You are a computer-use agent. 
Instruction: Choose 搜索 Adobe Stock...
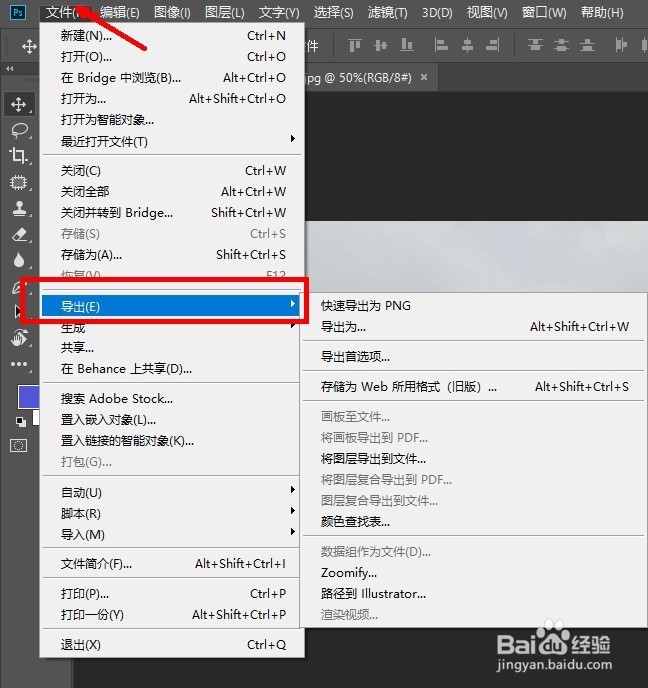tap(171, 399)
